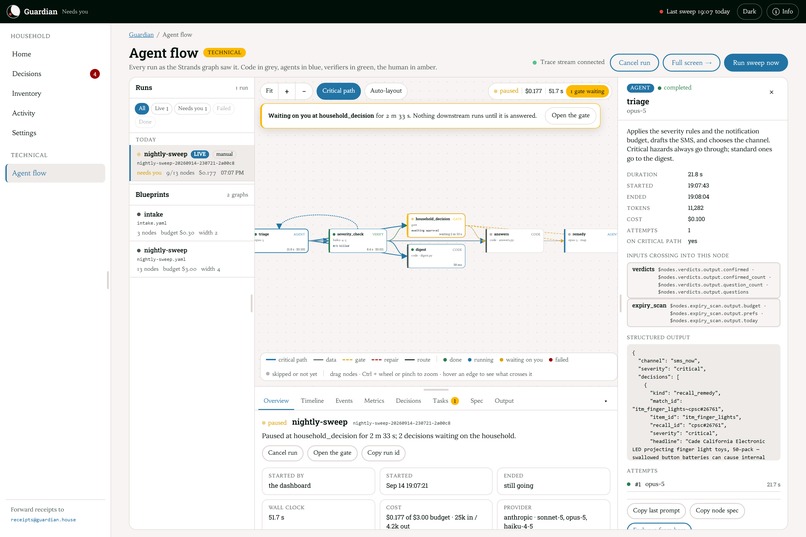The height and width of the screenshot is (537, 806).
Task: Switch to the Timeline tab
Action: pos(312,401)
